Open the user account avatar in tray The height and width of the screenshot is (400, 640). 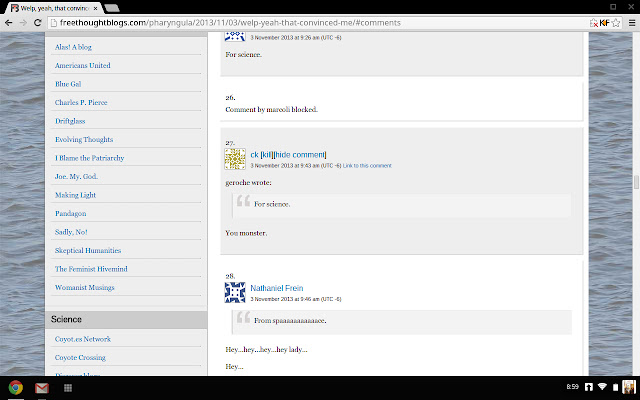[x=629, y=387]
